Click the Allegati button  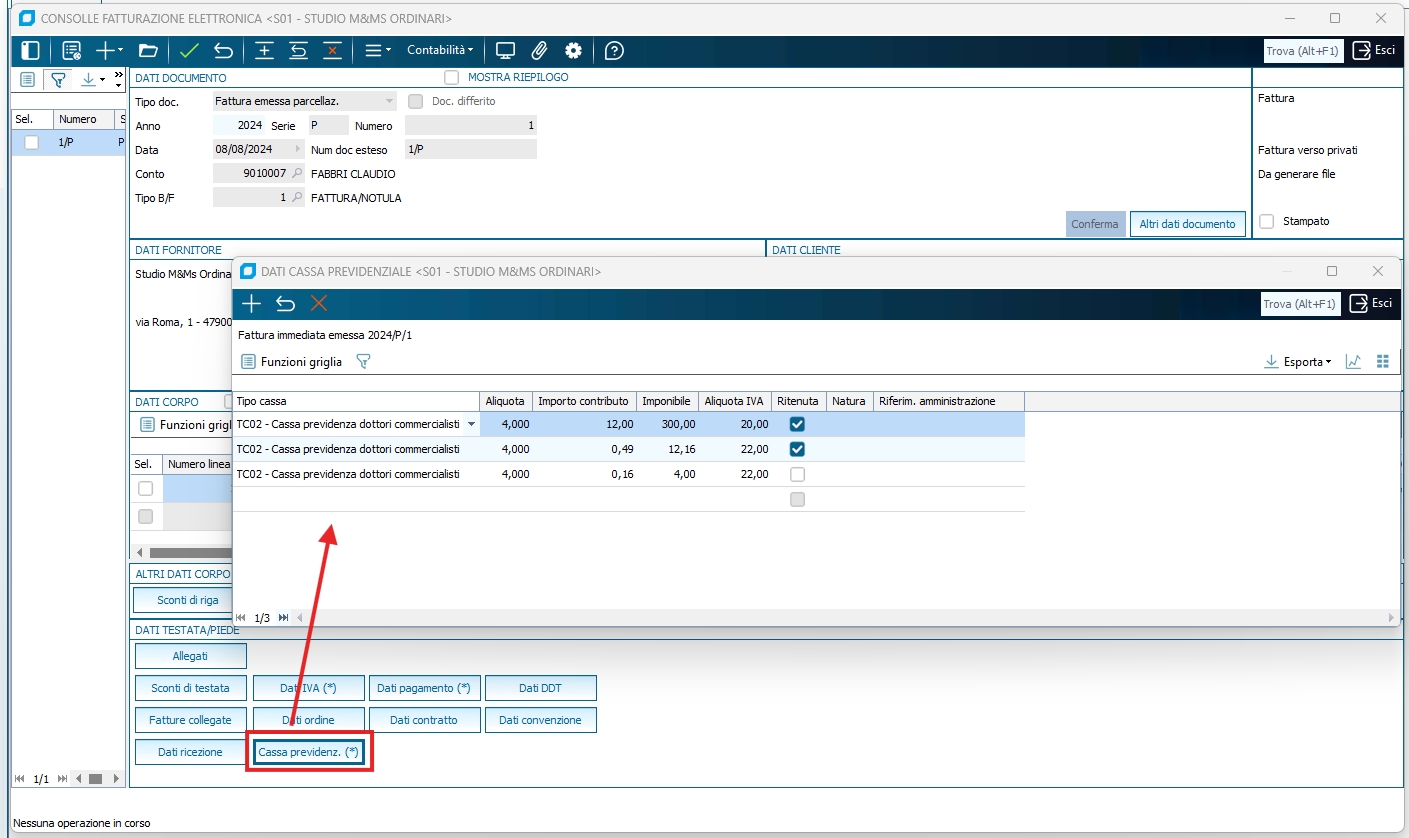pyautogui.click(x=190, y=656)
